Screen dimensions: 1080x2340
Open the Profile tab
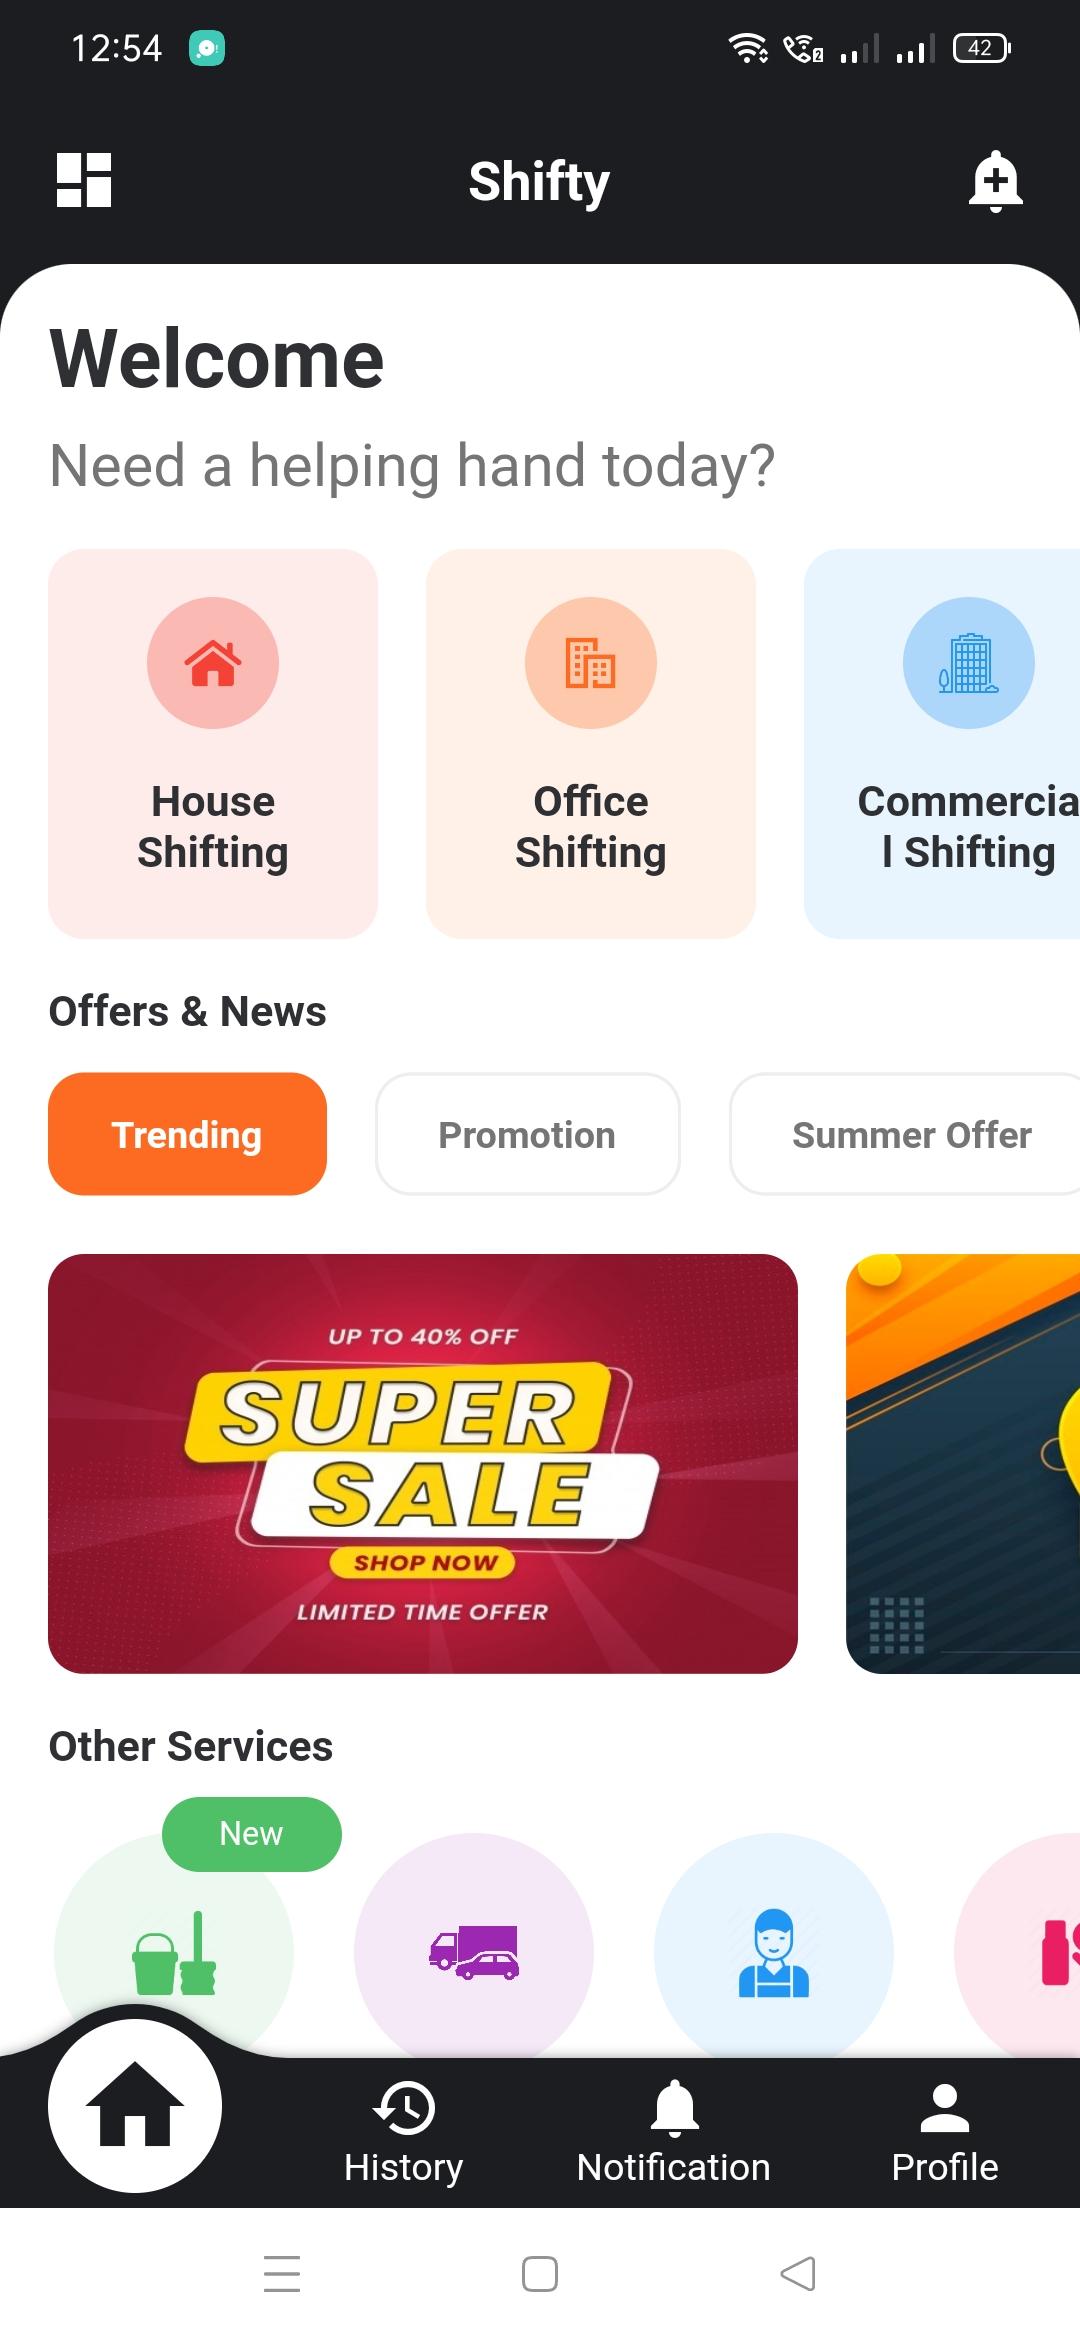click(x=945, y=2132)
